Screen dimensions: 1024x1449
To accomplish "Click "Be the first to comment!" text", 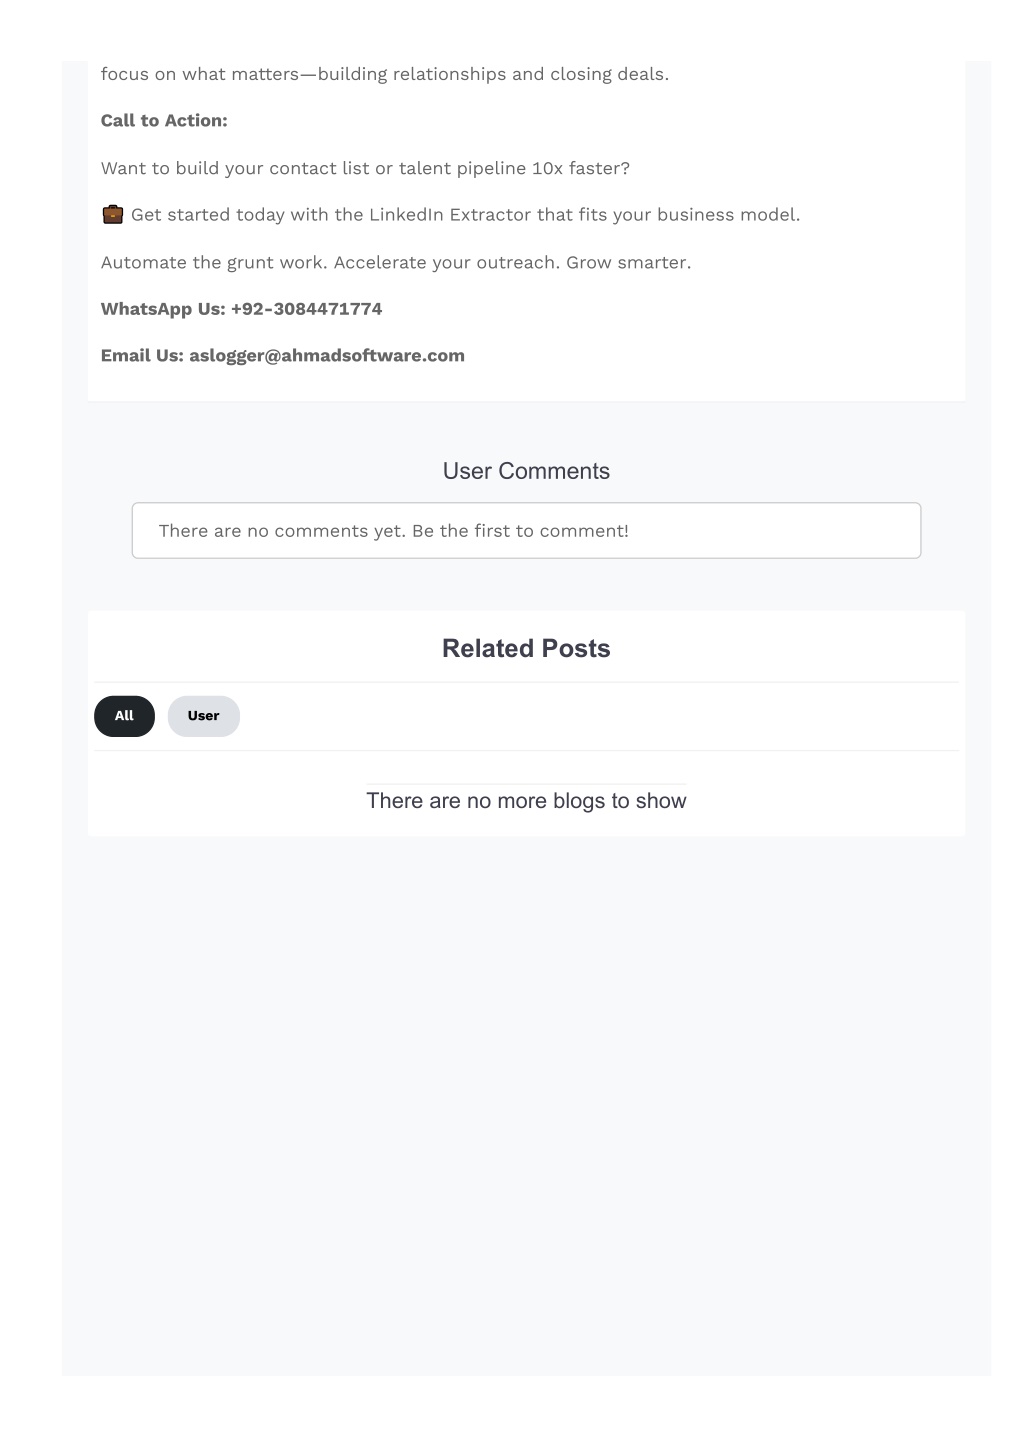I will point(520,531).
